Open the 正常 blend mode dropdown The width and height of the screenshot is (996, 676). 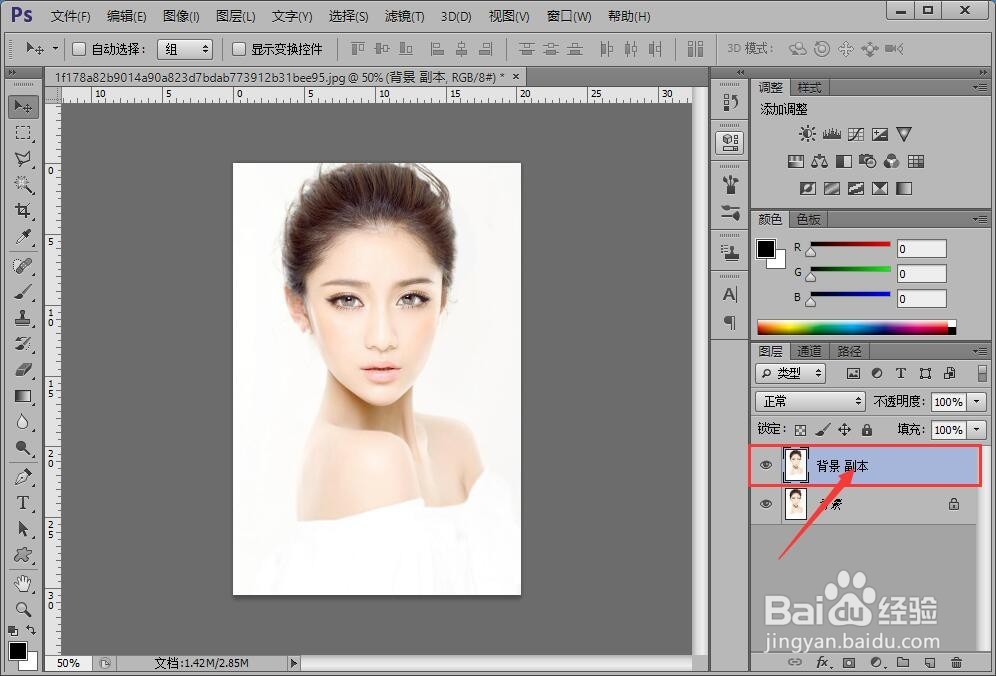coord(810,401)
